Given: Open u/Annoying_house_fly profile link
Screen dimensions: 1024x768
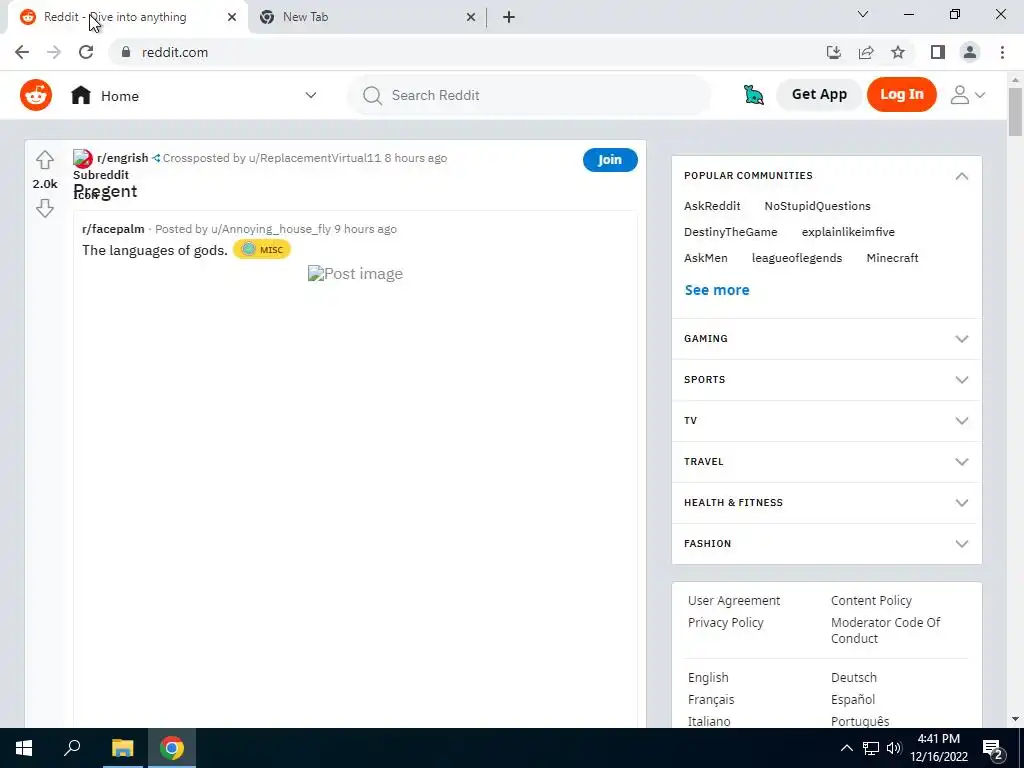Looking at the screenshot, I should click(271, 229).
